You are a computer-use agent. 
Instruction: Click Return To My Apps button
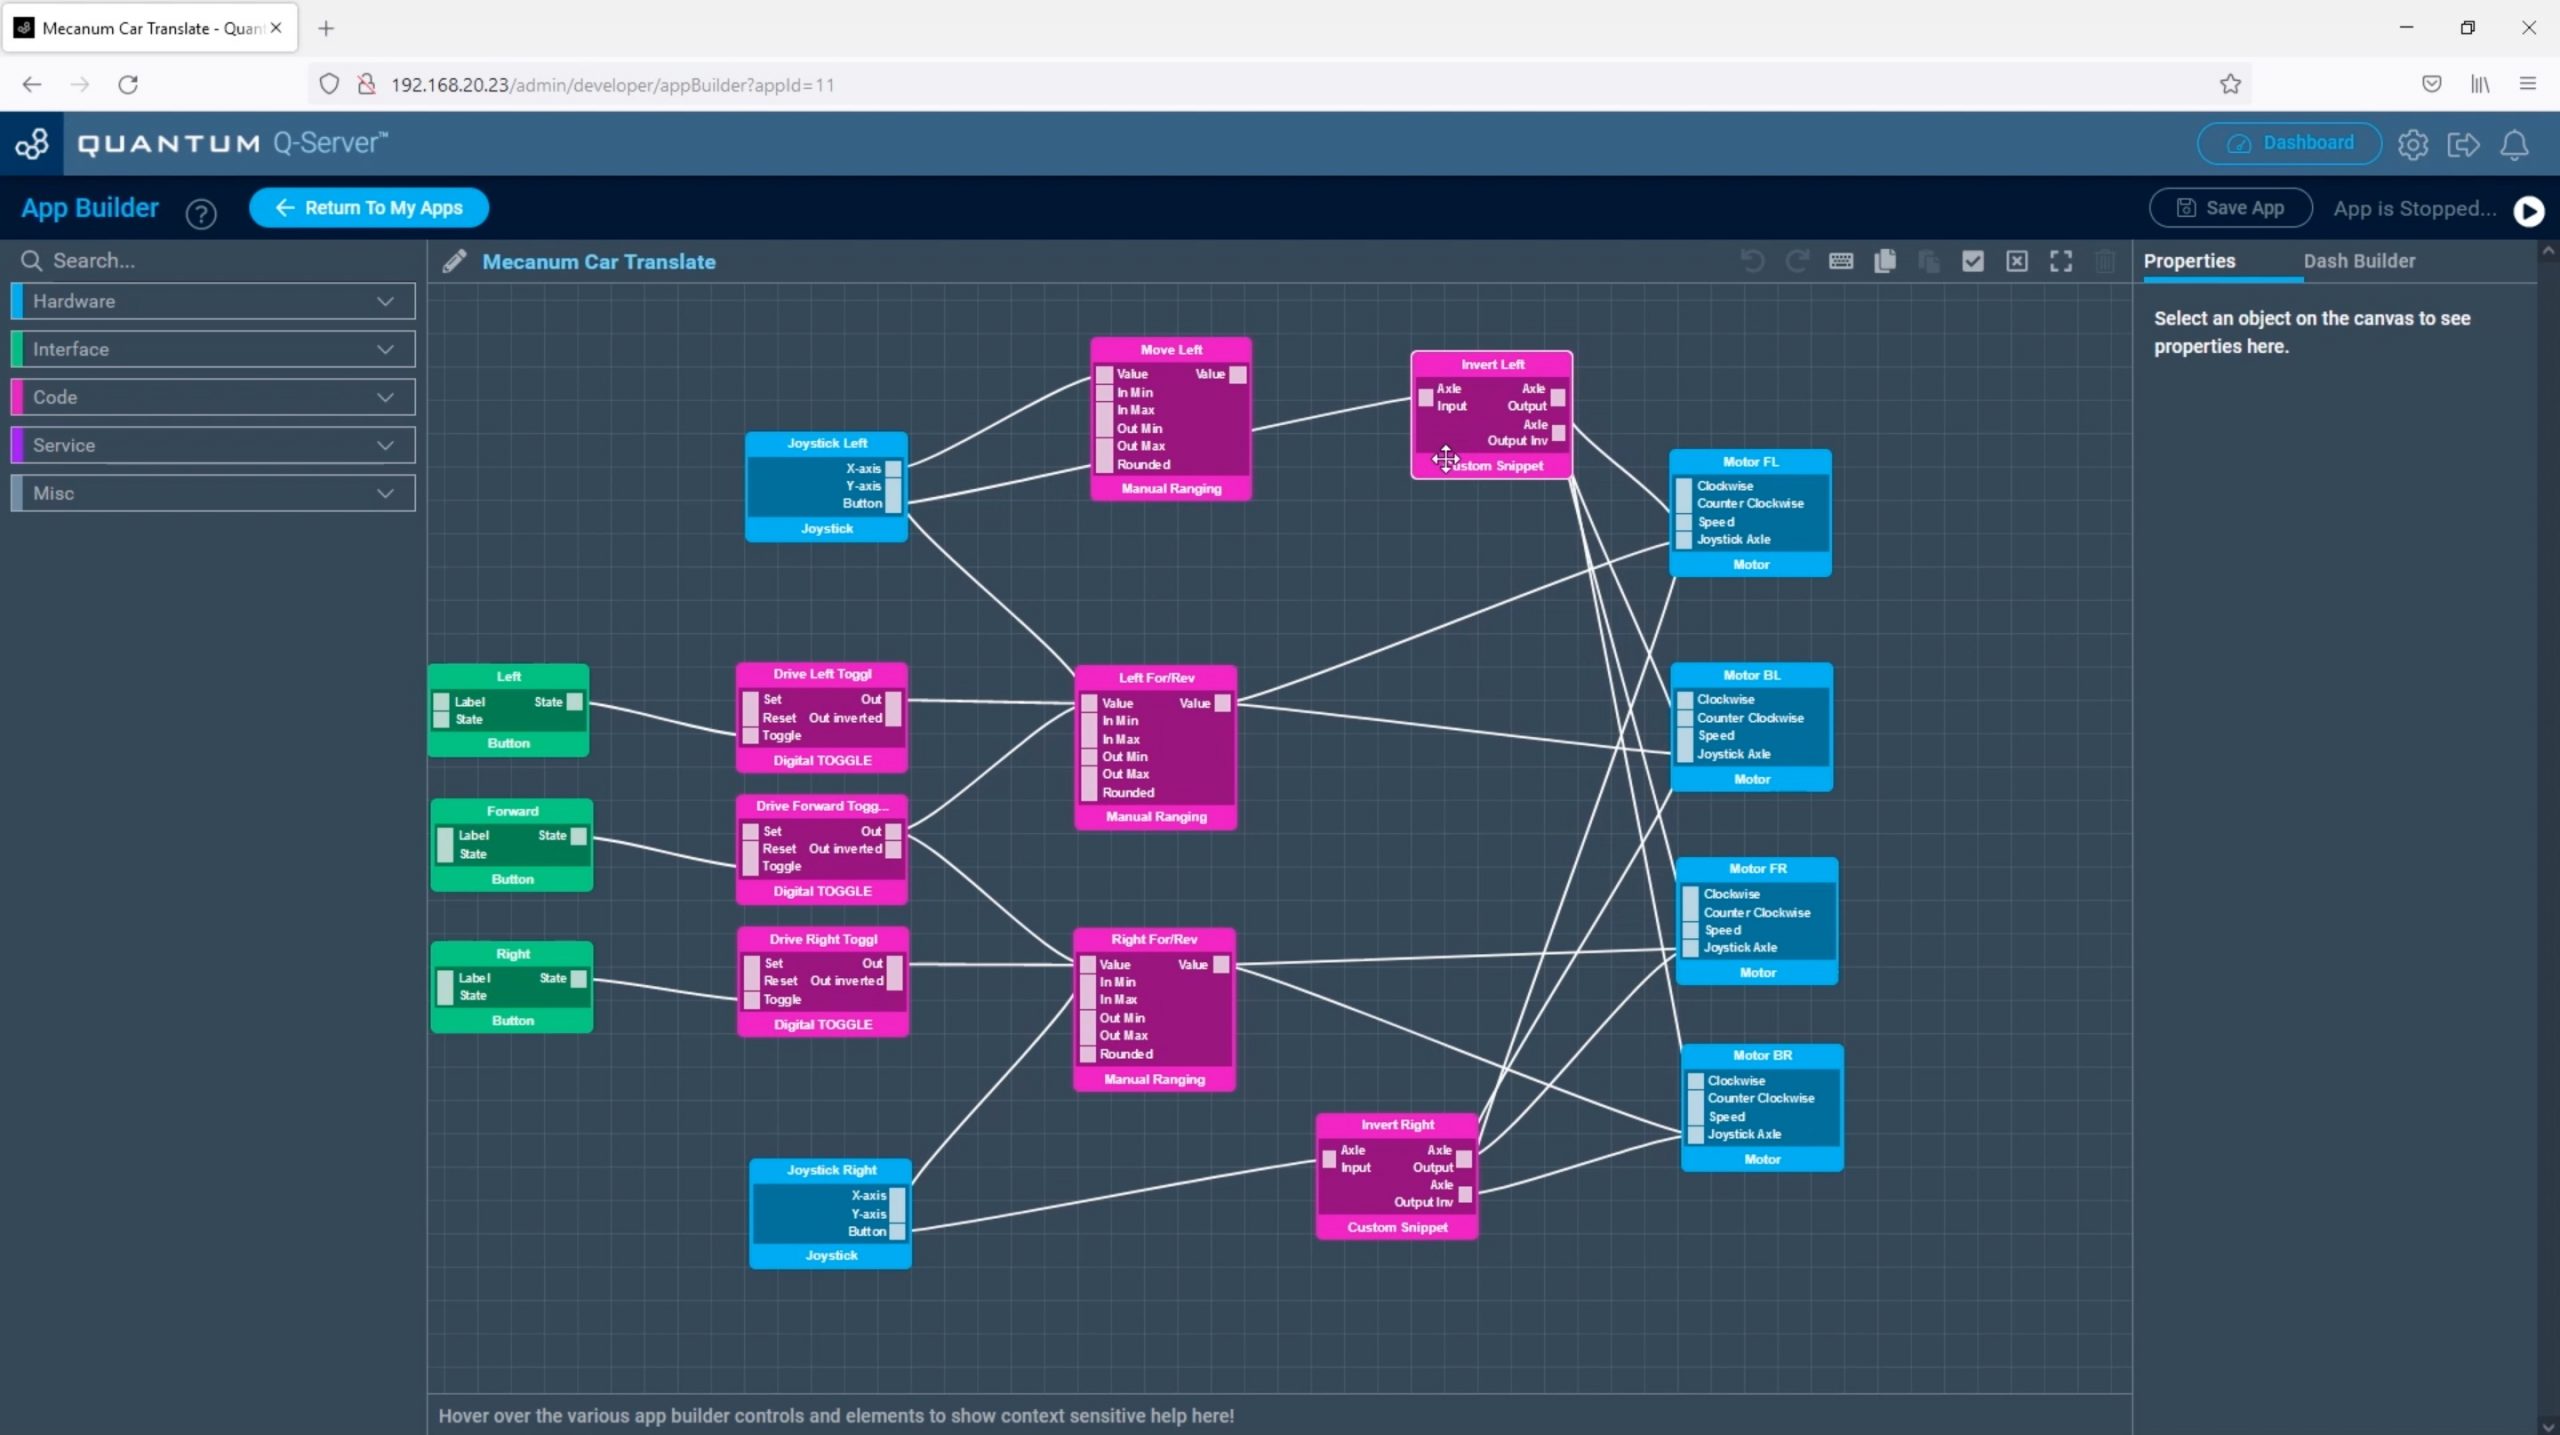[x=369, y=208]
